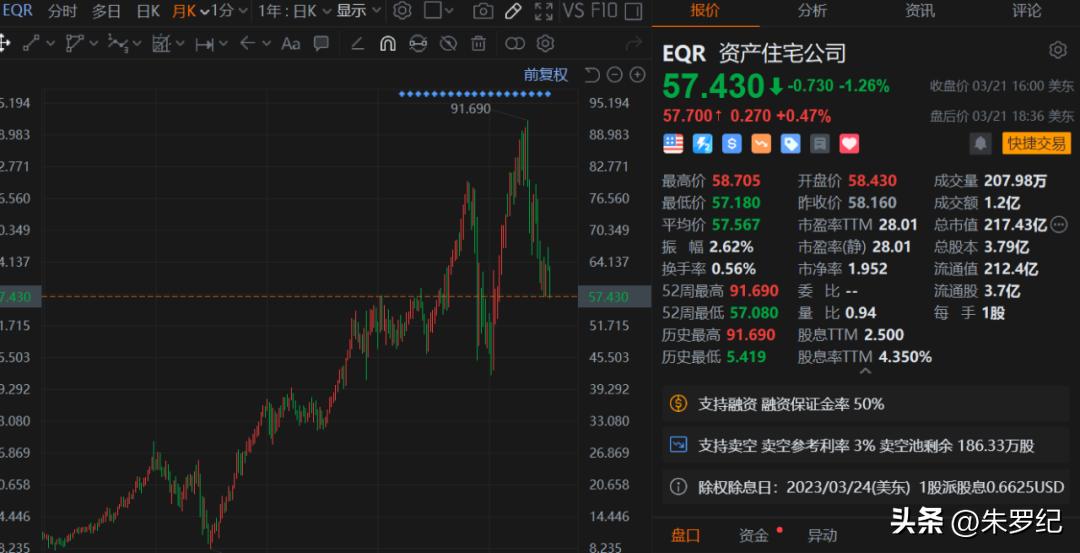The height and width of the screenshot is (553, 1080).
Task: Click more options next to 总市值
Action: (x=1059, y=223)
